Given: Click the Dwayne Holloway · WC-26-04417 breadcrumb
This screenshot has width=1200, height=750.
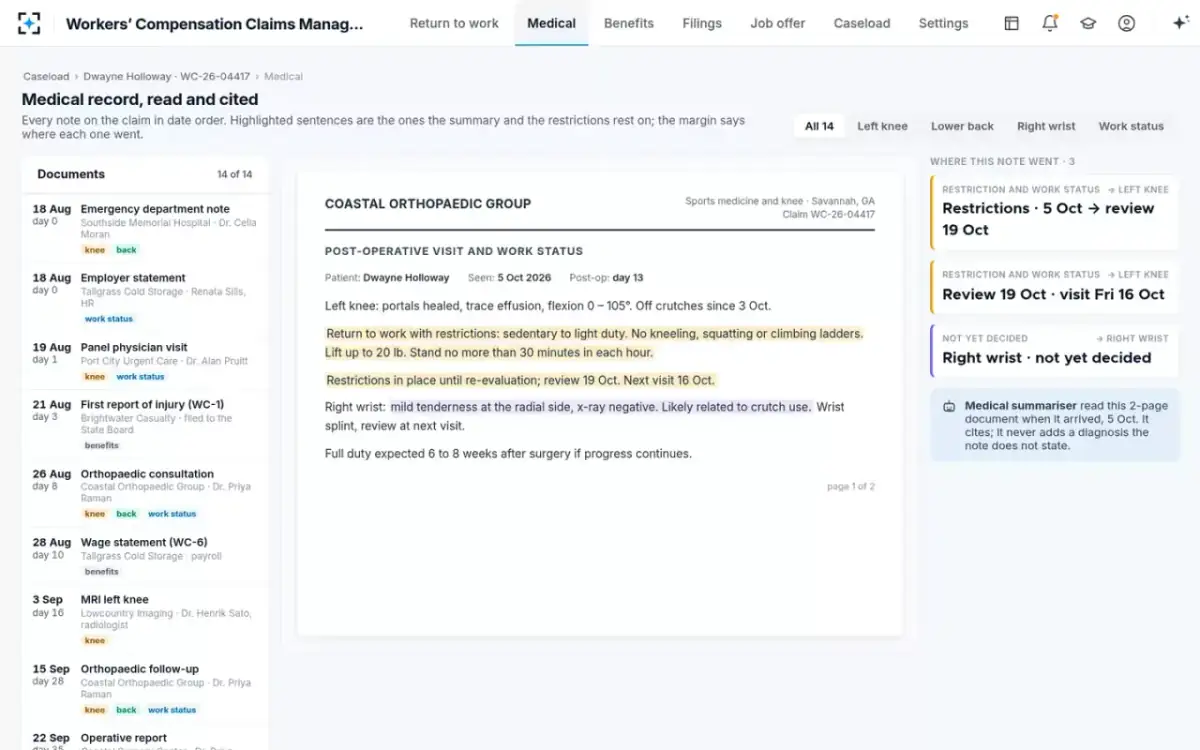Looking at the screenshot, I should click(167, 76).
